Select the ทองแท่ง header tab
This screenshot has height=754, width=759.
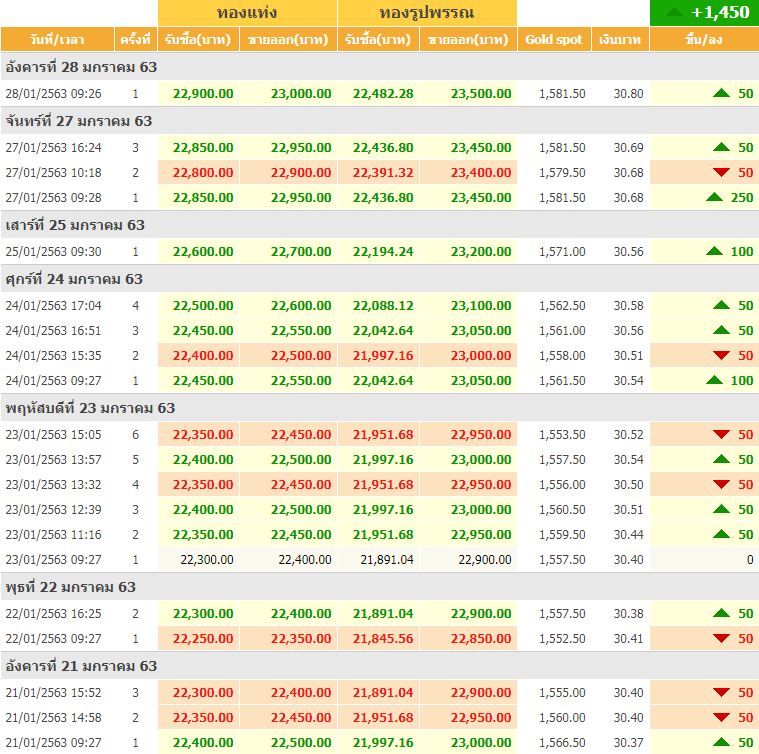[247, 13]
